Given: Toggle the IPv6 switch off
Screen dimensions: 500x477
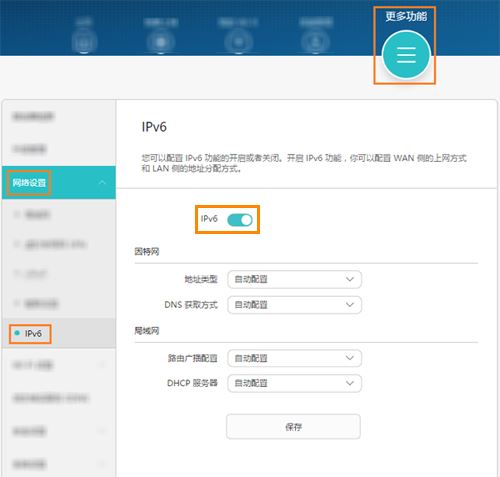Looking at the screenshot, I should pyautogui.click(x=240, y=220).
